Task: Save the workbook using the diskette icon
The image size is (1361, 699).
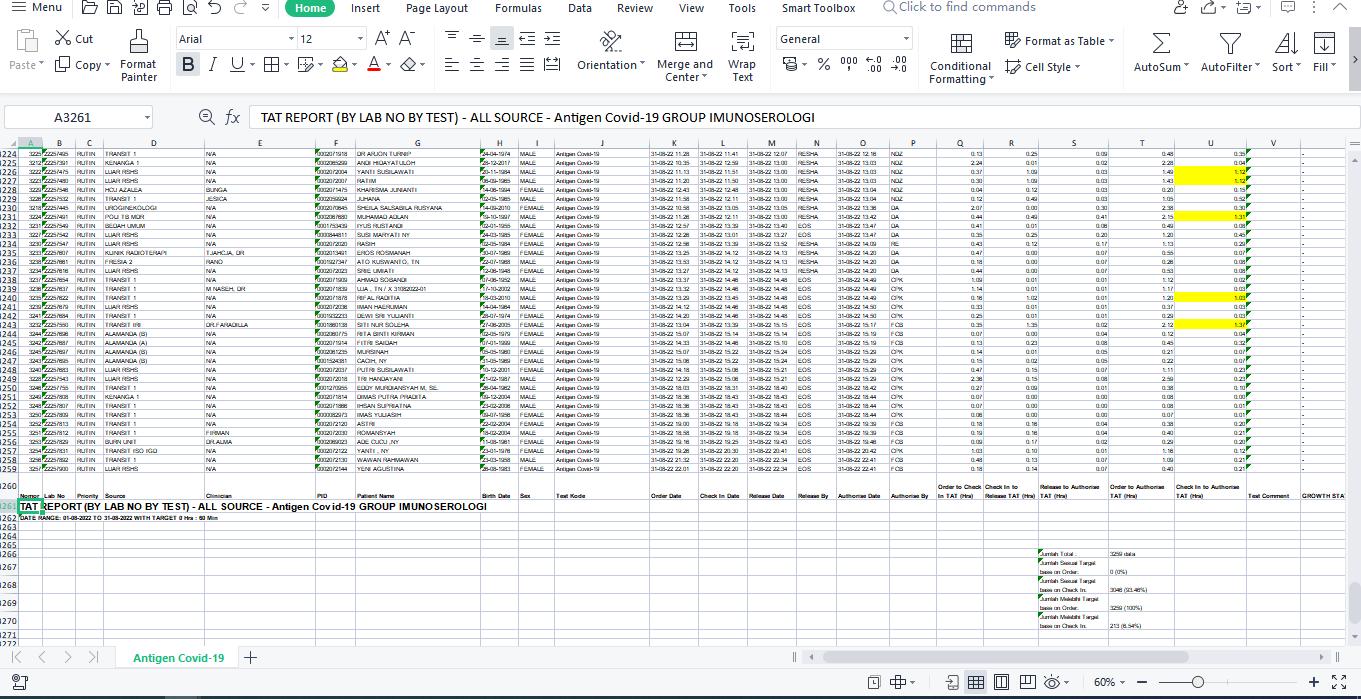Action: [x=114, y=8]
